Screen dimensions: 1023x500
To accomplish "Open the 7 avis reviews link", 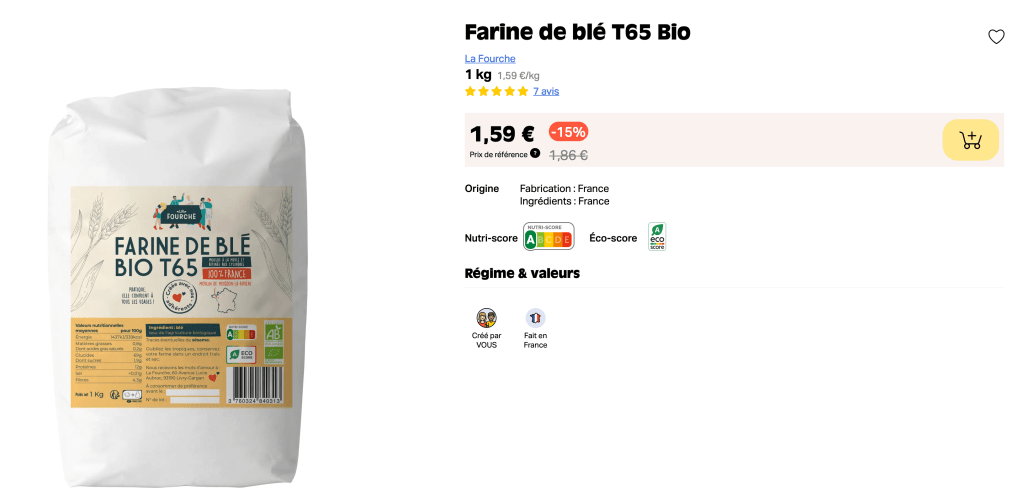I will coord(546,91).
